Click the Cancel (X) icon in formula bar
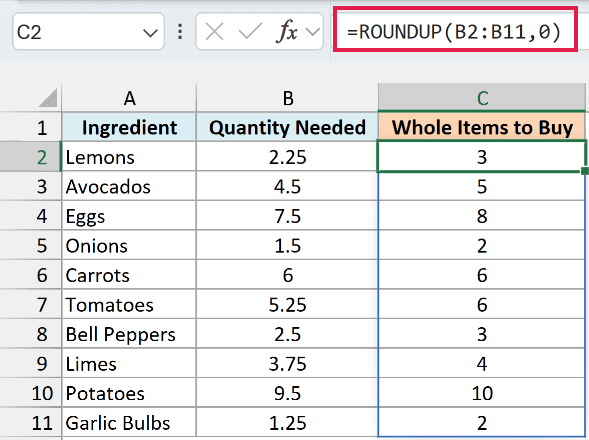The image size is (589, 440). (214, 32)
